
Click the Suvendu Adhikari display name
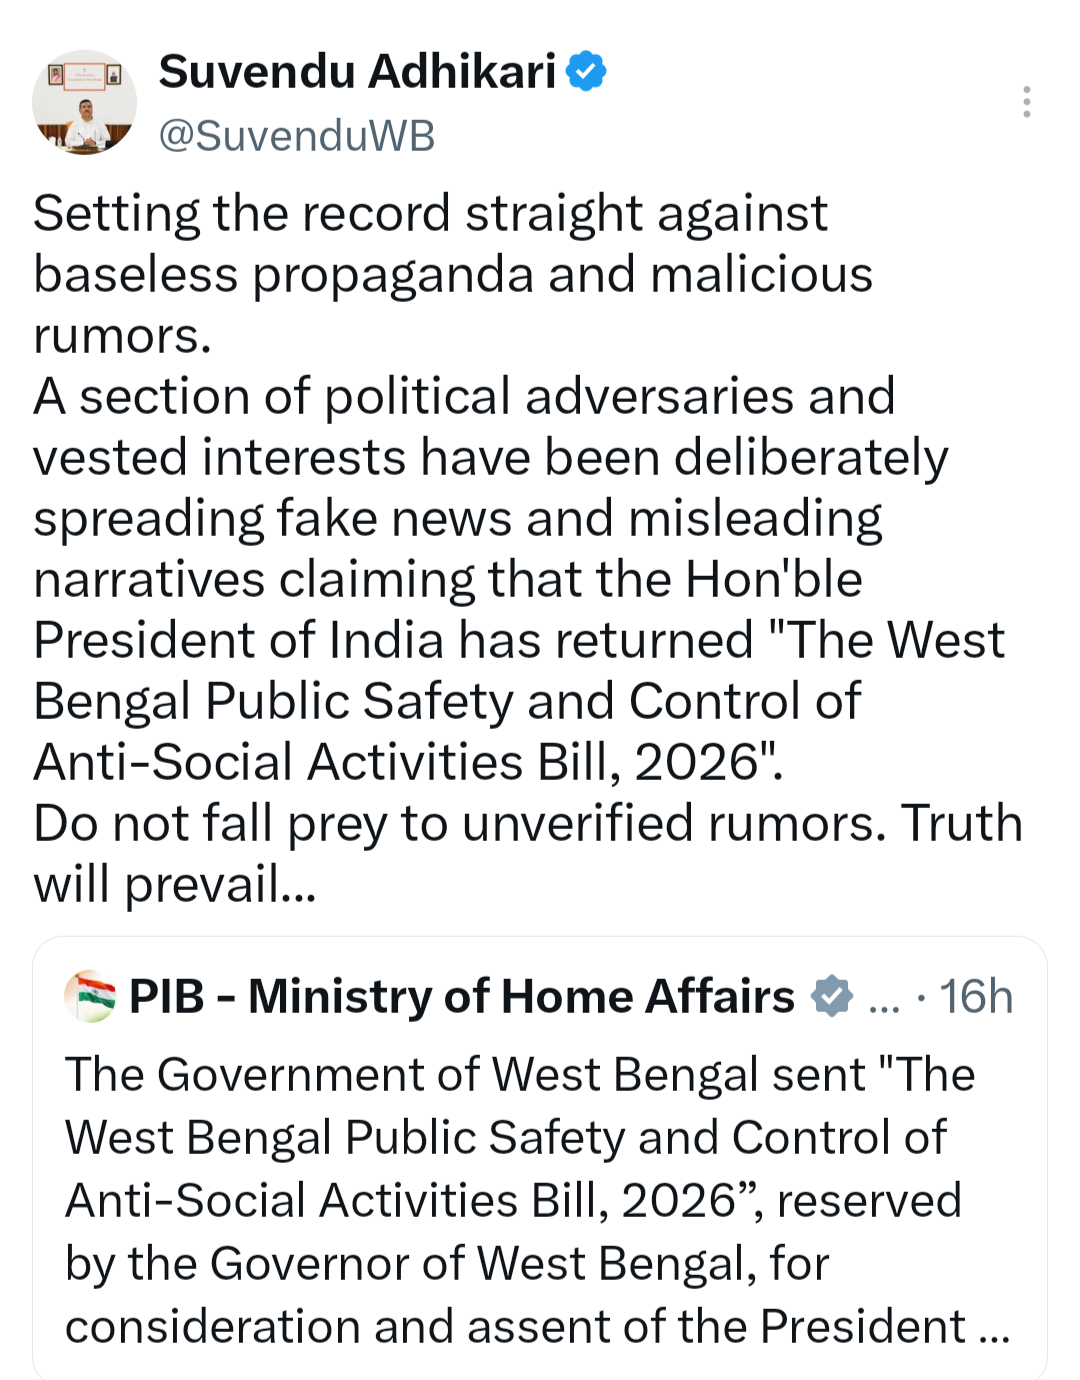tap(357, 72)
